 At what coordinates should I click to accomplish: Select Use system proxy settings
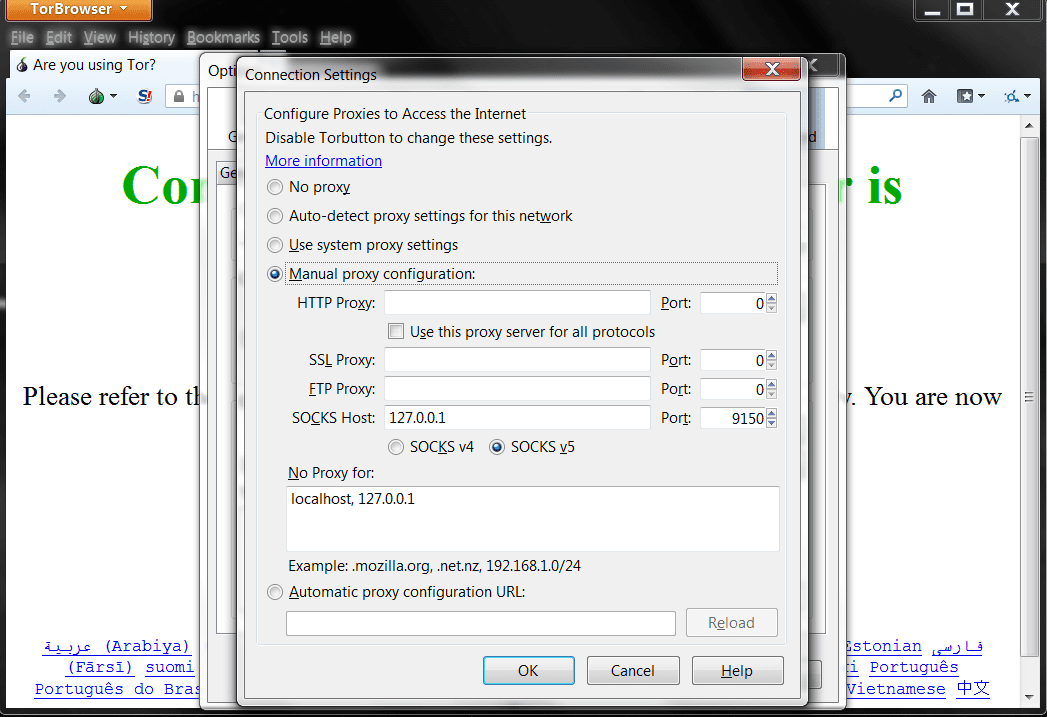pos(274,245)
